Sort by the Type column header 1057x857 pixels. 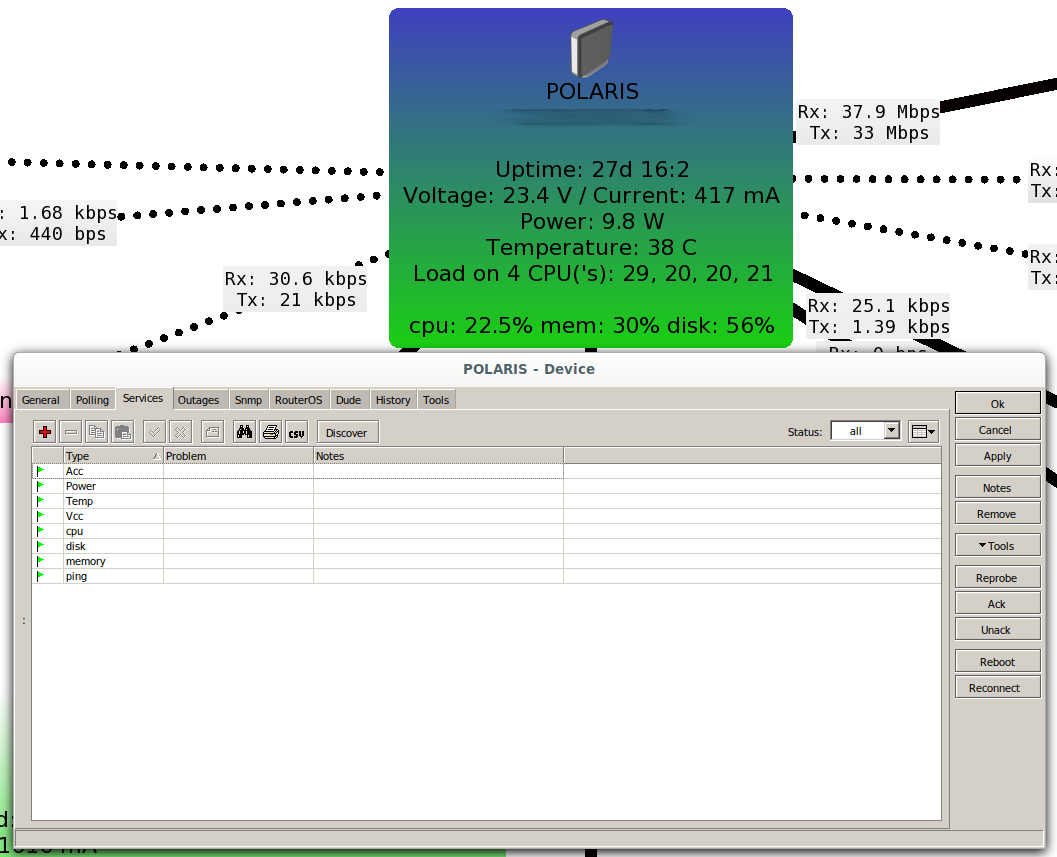pyautogui.click(x=113, y=456)
